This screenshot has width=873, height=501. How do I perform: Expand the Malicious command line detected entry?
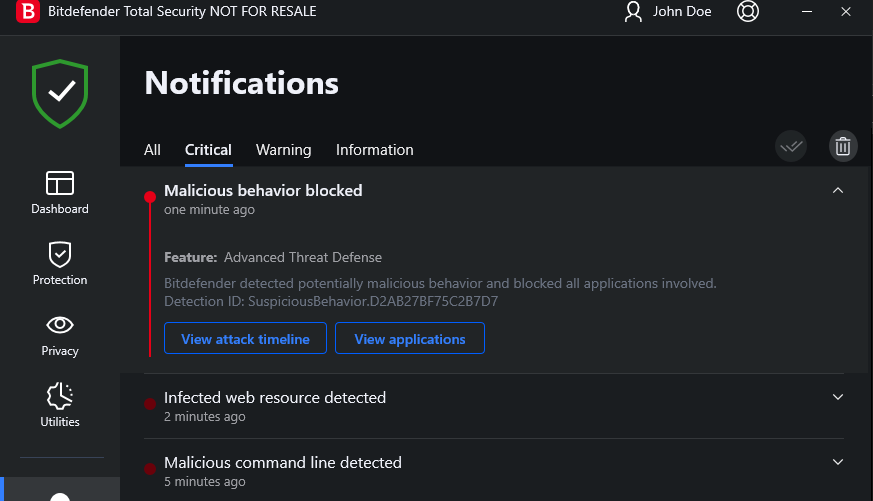[838, 462]
